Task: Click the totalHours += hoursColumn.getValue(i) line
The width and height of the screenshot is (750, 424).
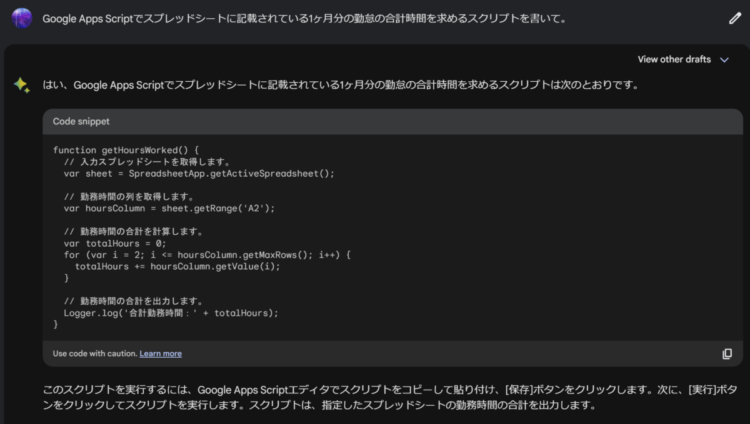Action: [x=177, y=267]
